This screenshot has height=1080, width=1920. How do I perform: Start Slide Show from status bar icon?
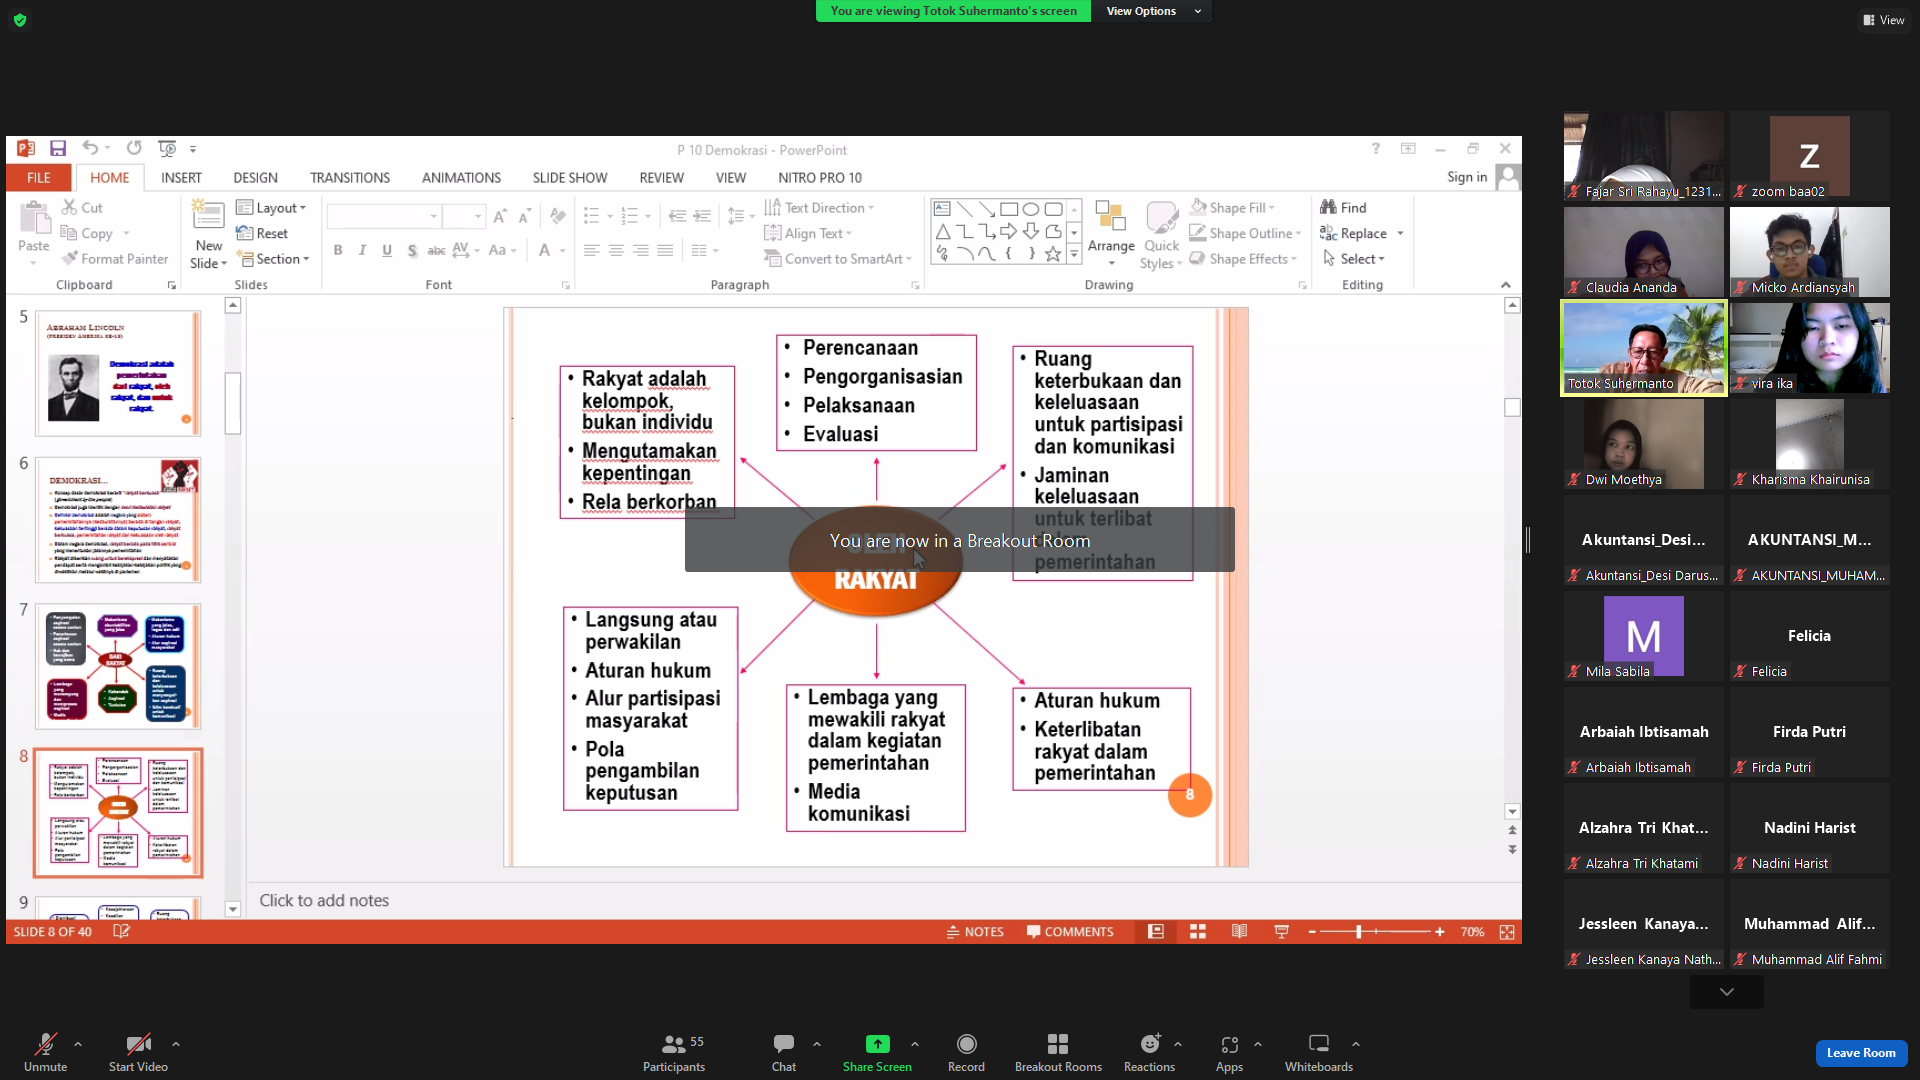(x=1281, y=932)
